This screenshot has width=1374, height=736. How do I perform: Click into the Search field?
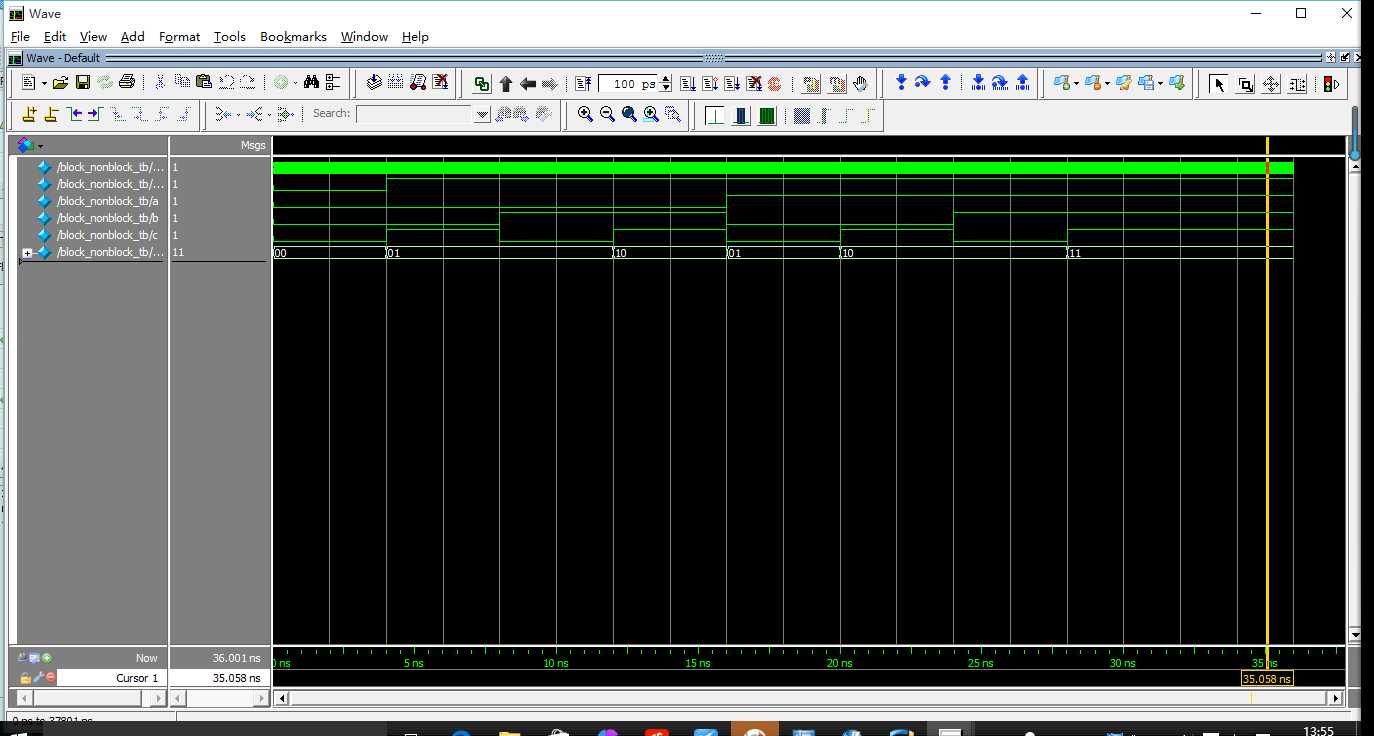coord(414,114)
